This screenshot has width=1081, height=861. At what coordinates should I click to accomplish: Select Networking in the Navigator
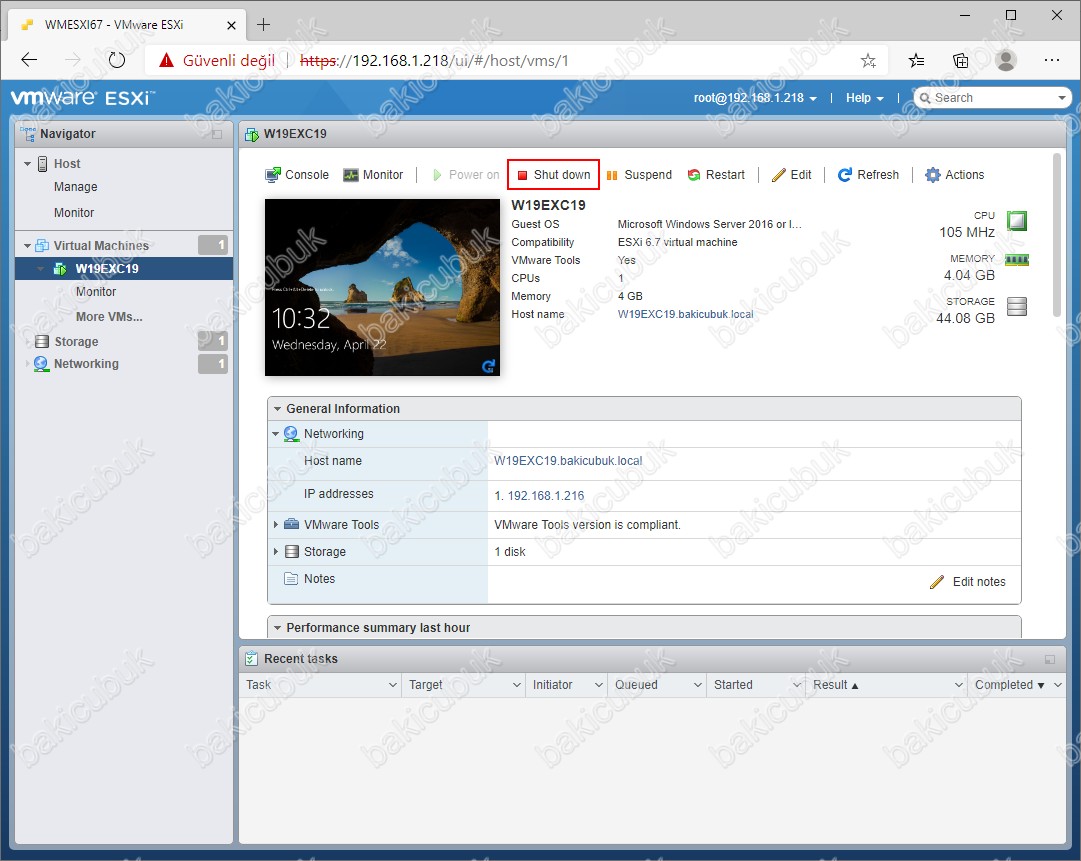86,364
